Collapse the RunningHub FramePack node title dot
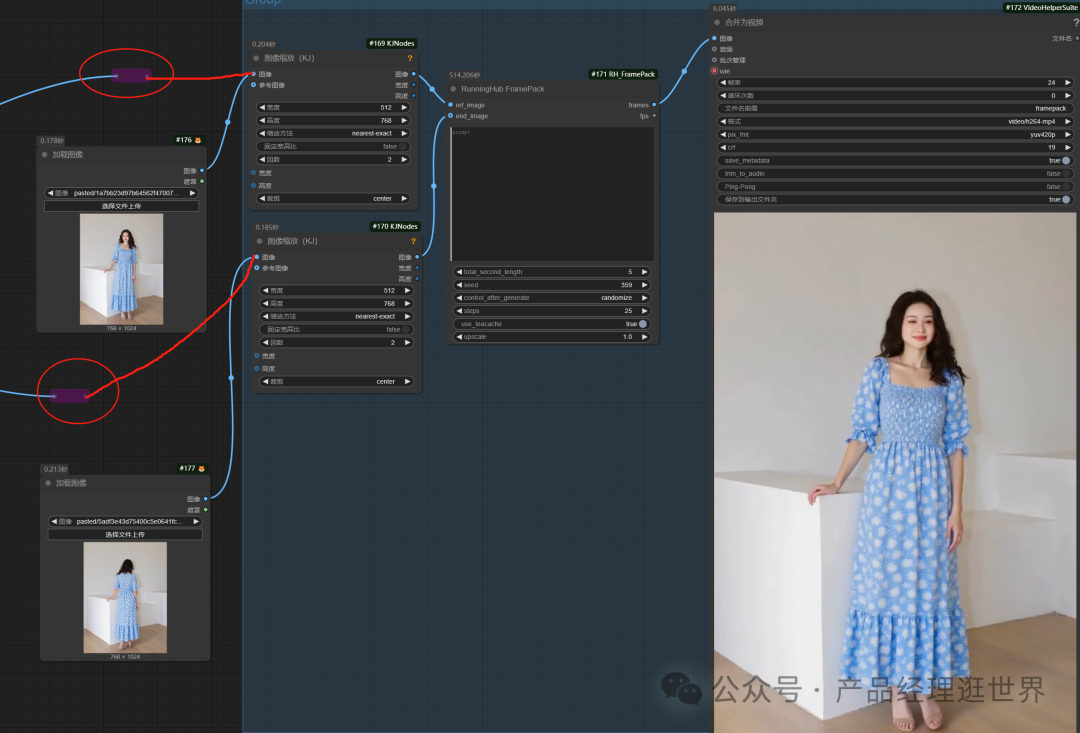 click(x=453, y=89)
